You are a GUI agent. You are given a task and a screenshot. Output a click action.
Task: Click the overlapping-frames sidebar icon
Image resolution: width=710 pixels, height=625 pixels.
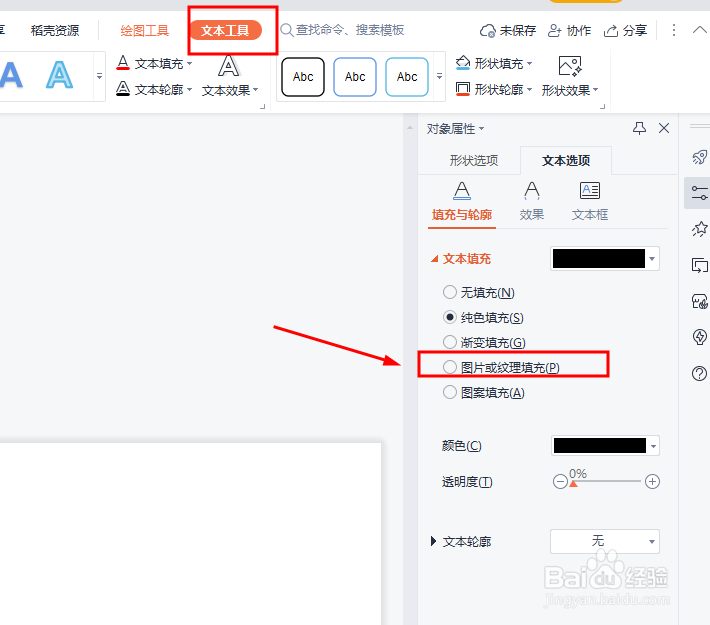click(x=699, y=265)
